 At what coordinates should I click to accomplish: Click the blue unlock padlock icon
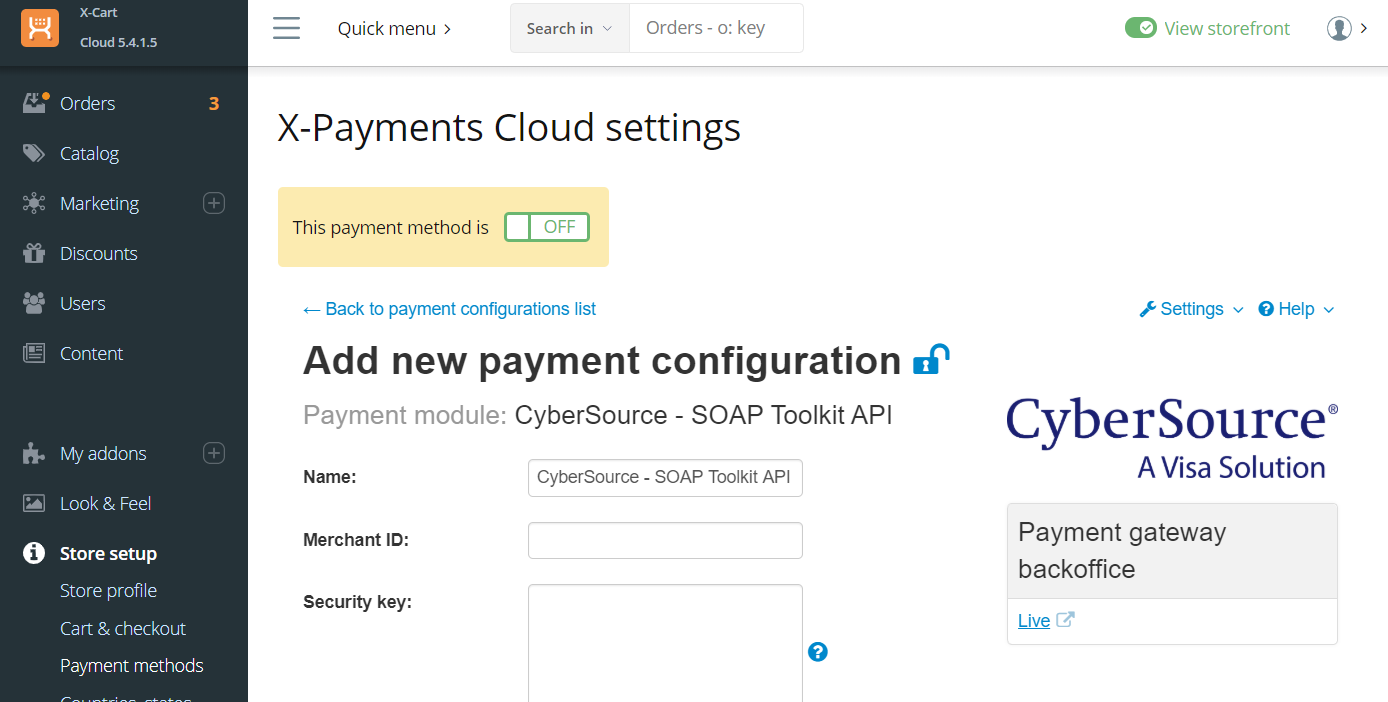pos(931,360)
